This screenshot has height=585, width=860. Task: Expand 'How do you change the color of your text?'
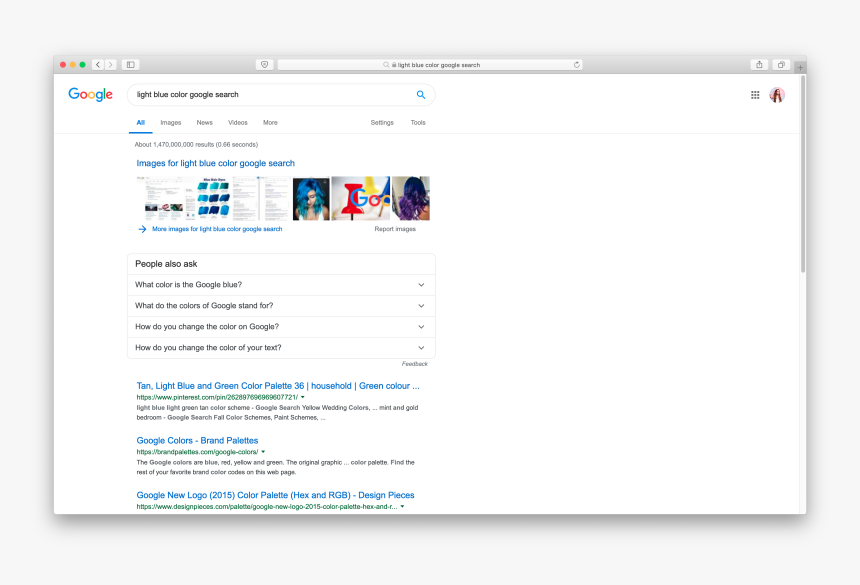pyautogui.click(x=281, y=348)
